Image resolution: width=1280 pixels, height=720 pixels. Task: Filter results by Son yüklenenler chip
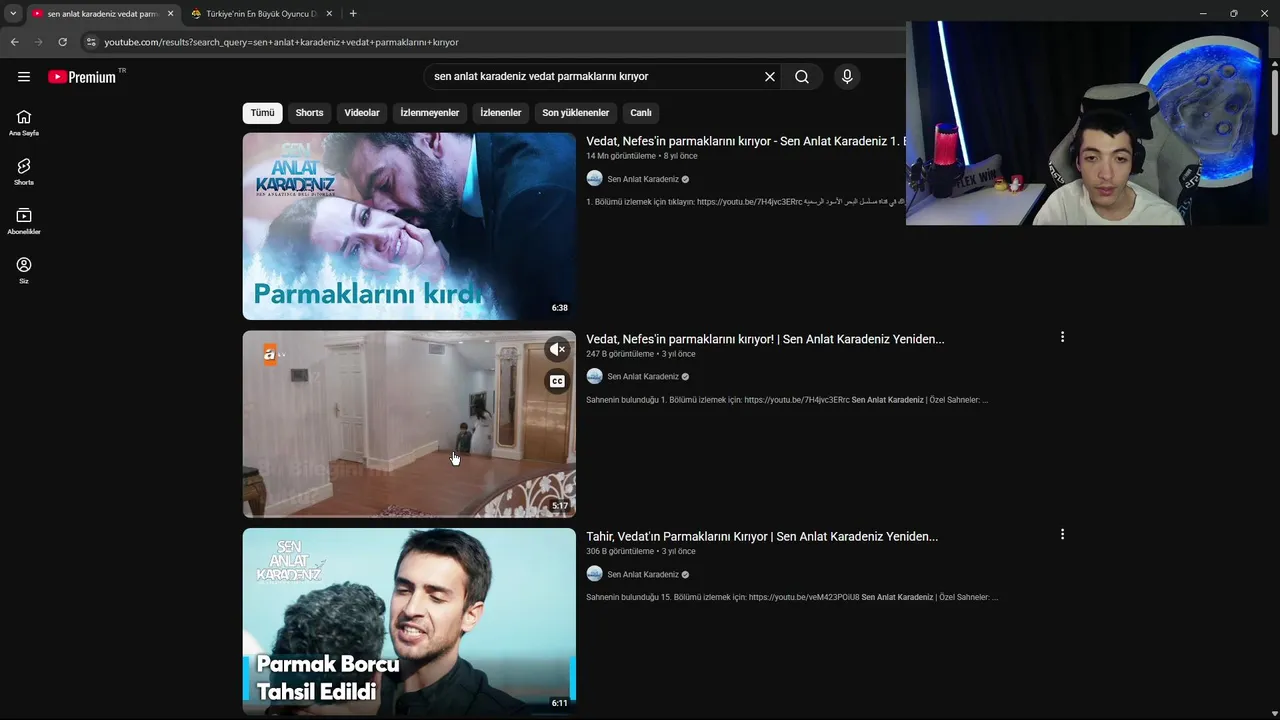tap(576, 113)
